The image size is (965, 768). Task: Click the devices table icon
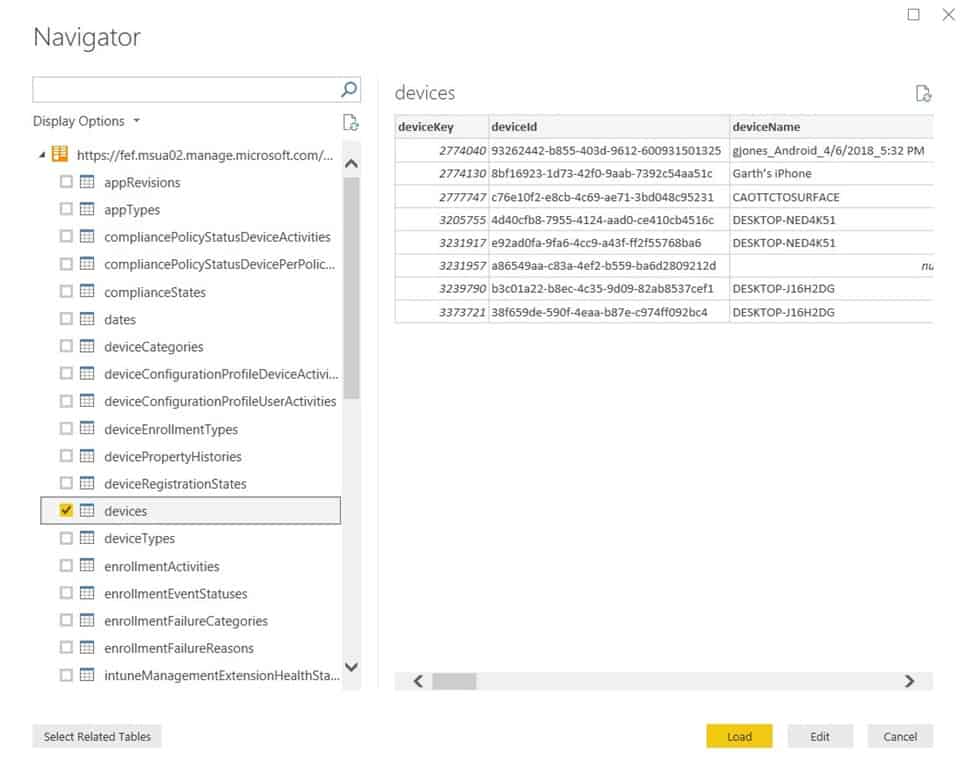point(87,510)
